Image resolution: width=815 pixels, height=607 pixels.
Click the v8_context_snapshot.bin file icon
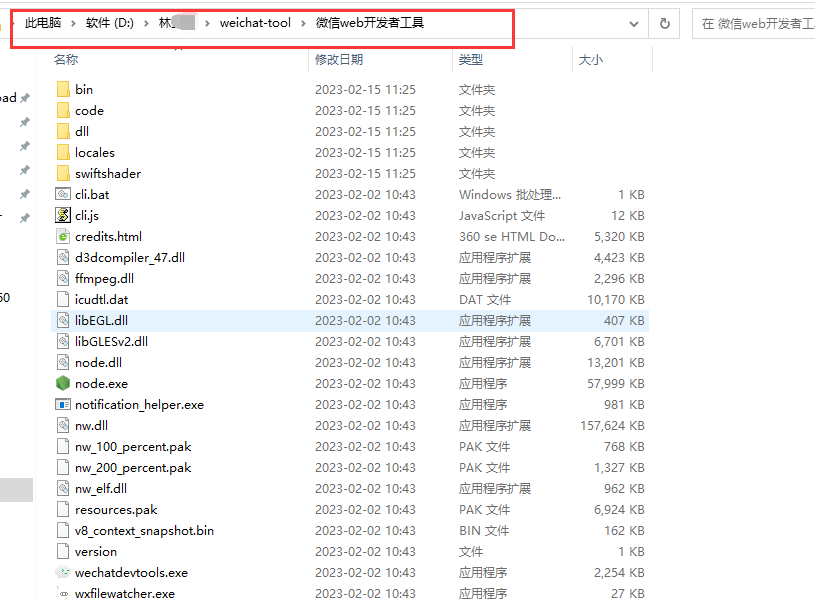click(63, 531)
